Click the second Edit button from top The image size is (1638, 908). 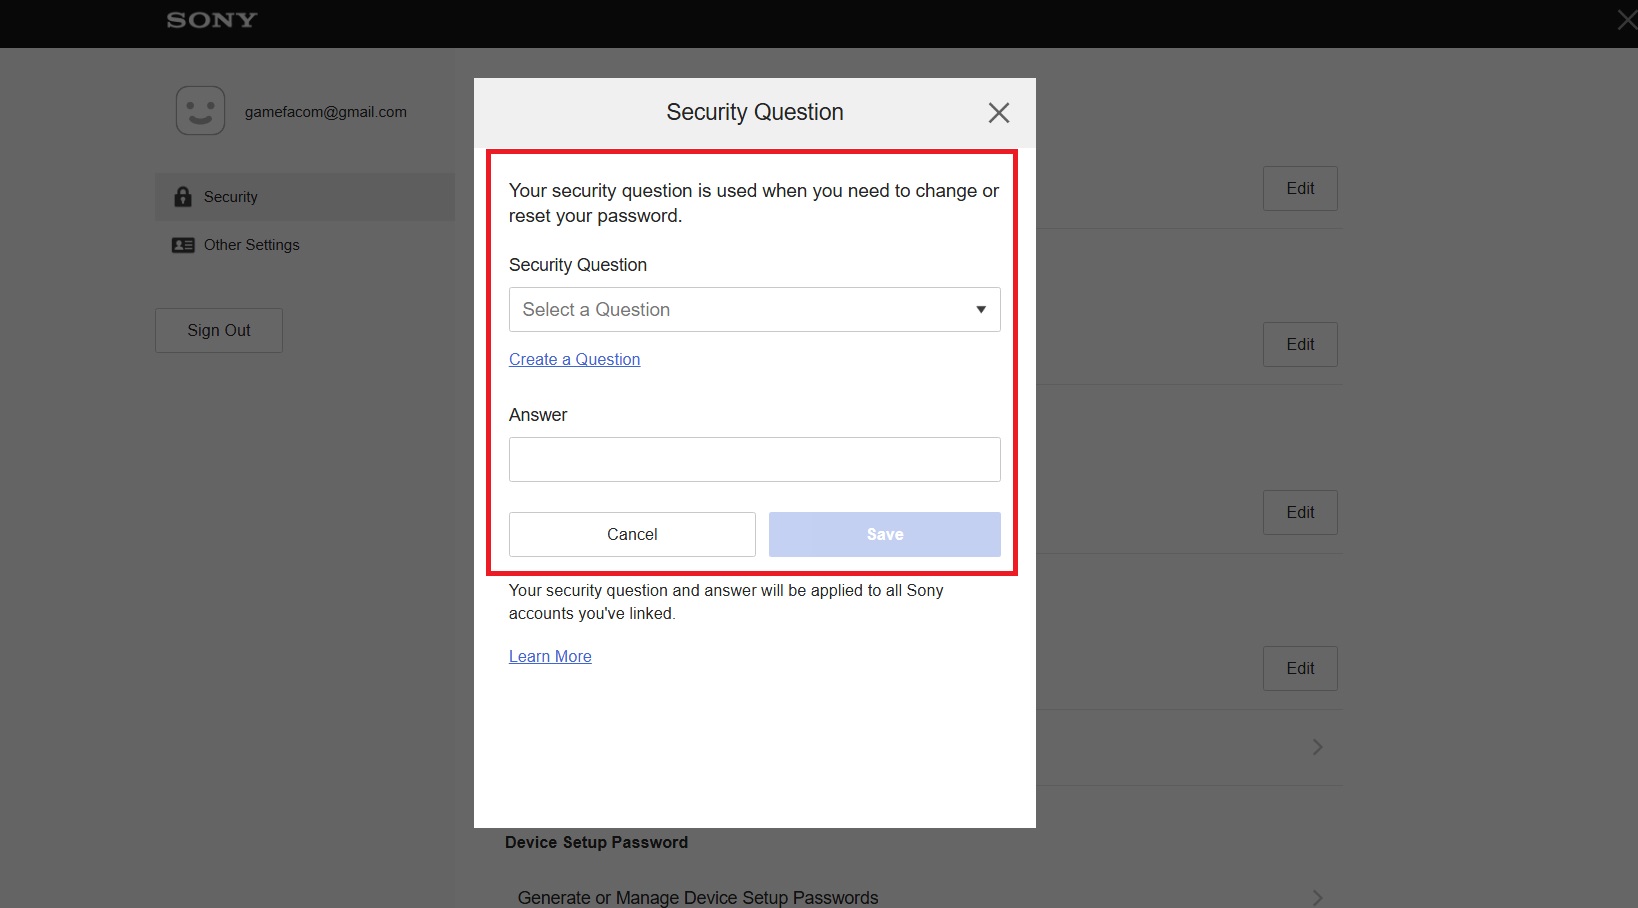click(1300, 345)
